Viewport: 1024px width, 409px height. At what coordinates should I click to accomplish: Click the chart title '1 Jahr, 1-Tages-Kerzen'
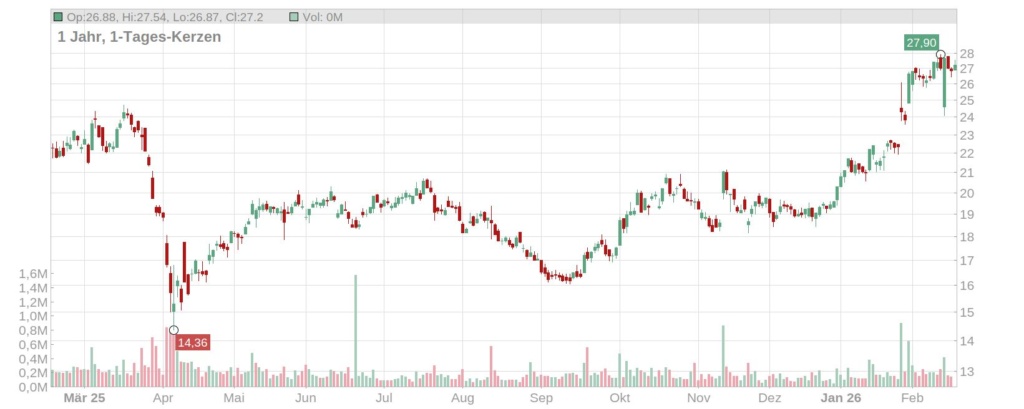click(x=139, y=37)
